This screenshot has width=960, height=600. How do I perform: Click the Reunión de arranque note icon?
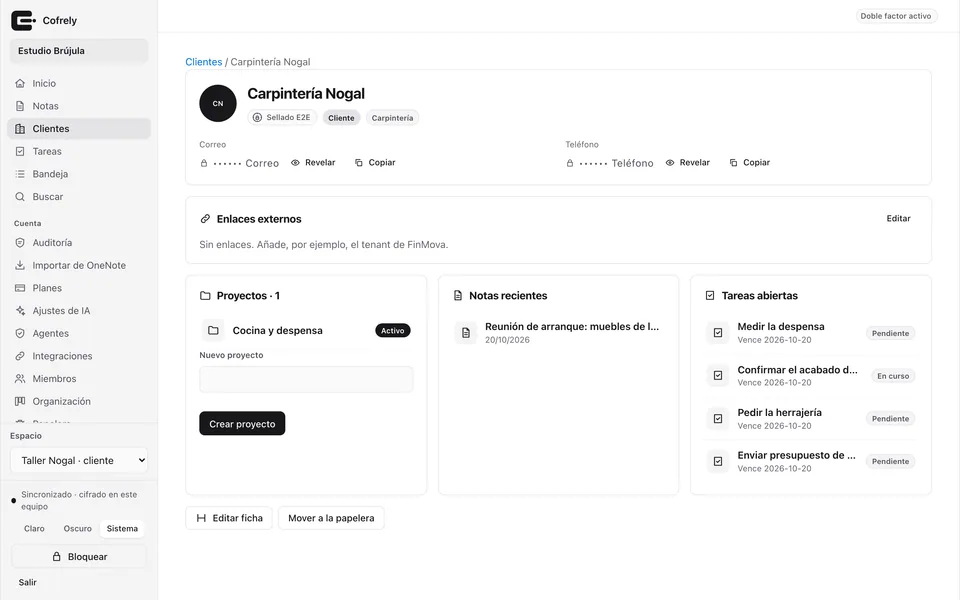[466, 332]
